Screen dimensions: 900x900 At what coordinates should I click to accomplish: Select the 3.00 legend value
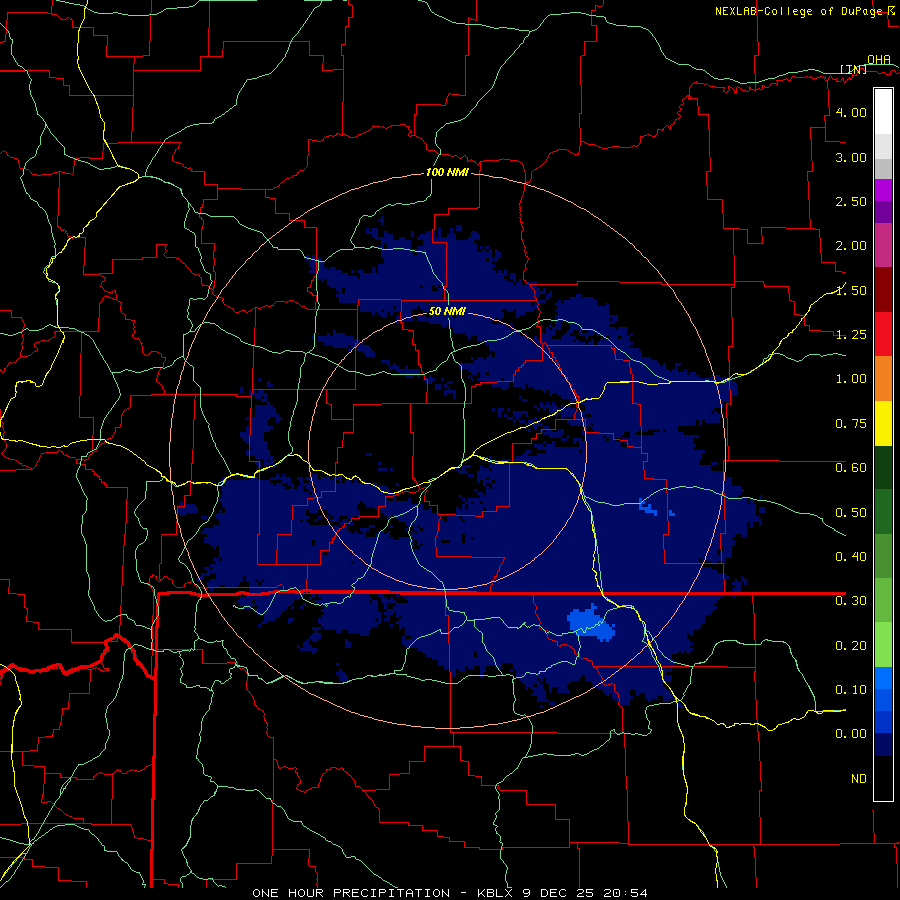tap(851, 157)
